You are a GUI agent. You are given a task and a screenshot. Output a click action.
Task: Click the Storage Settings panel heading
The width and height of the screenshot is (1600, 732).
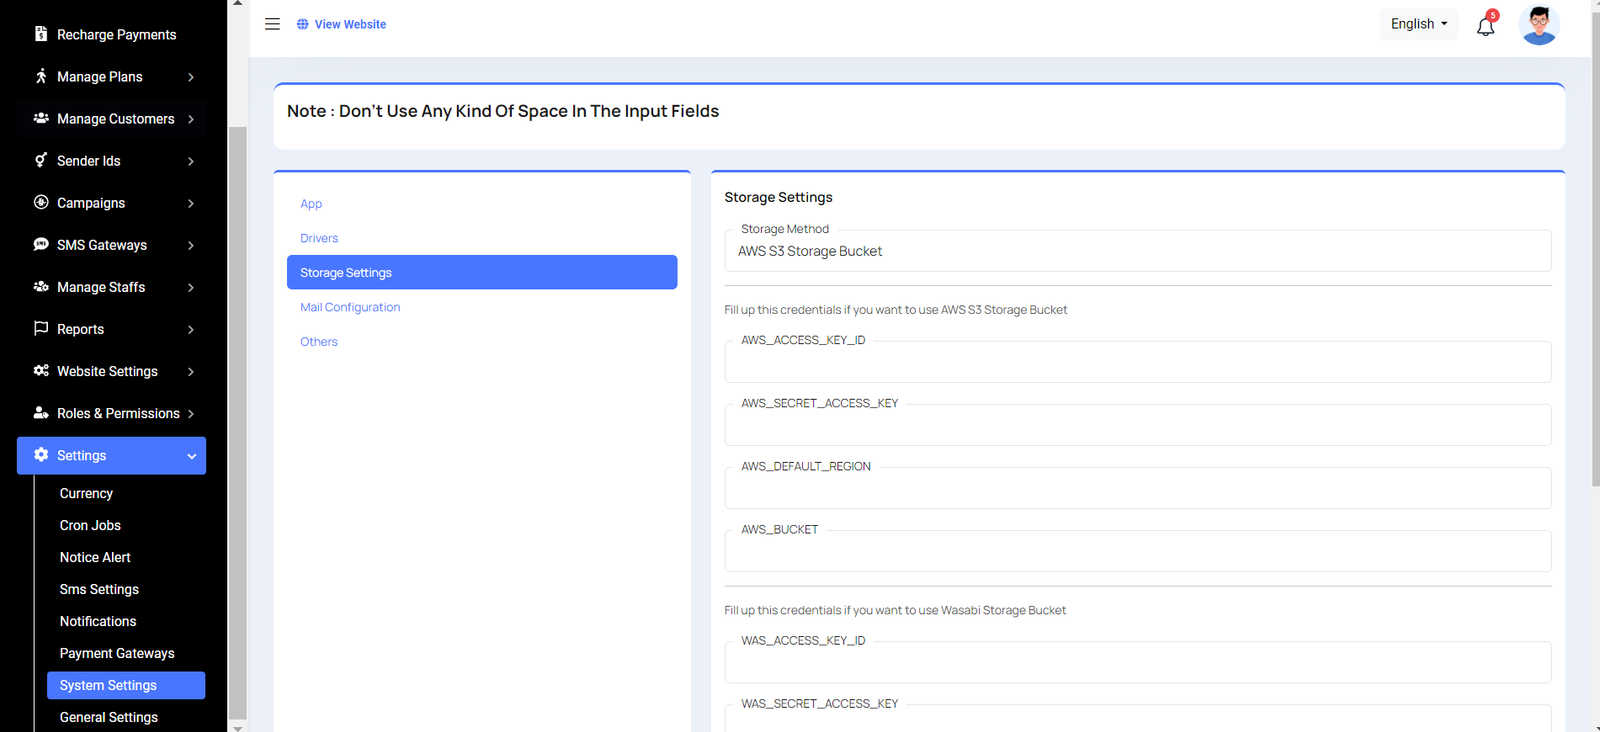[x=778, y=197]
